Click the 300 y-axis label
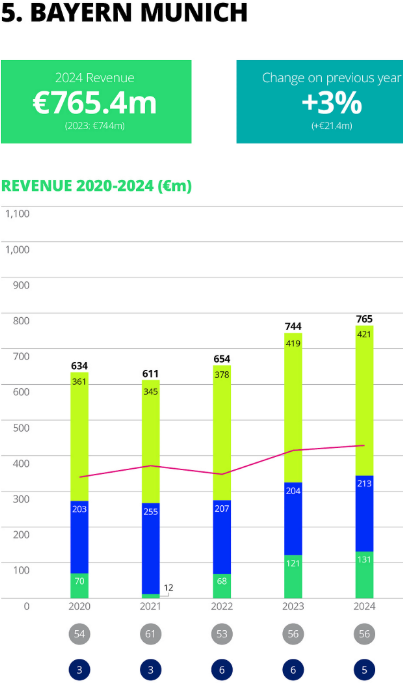The height and width of the screenshot is (683, 403). tap(21, 499)
